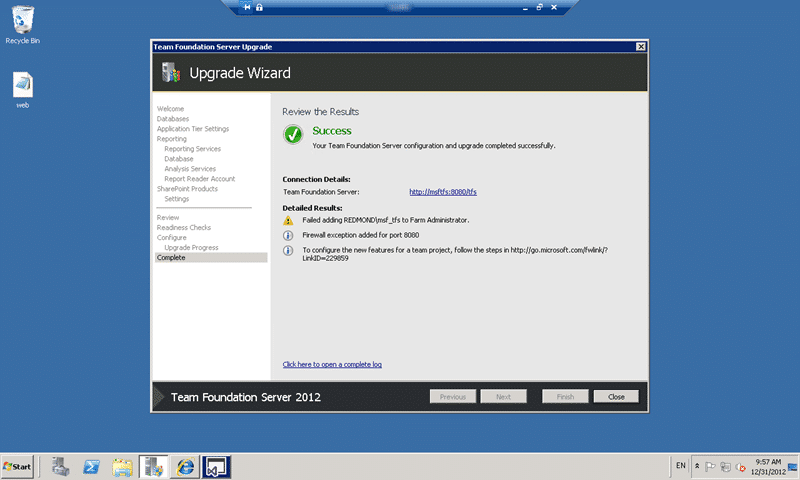Open Internet Explorer from taskbar
This screenshot has height=480, width=800.
point(185,466)
